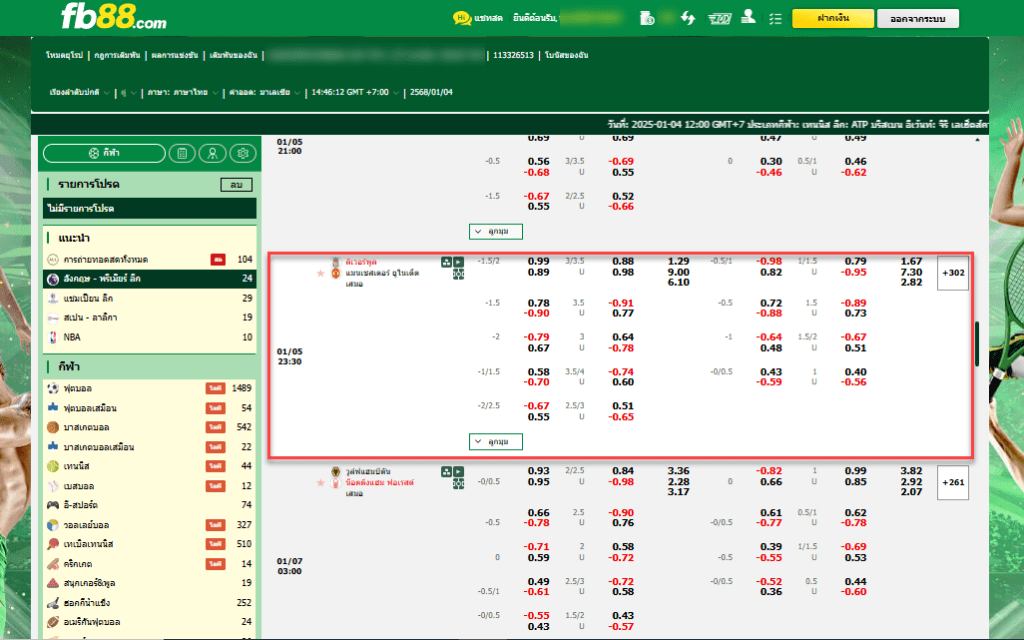Select Liverpool 1X2 odds 1.29
This screenshot has height=640, width=1024.
(x=678, y=262)
